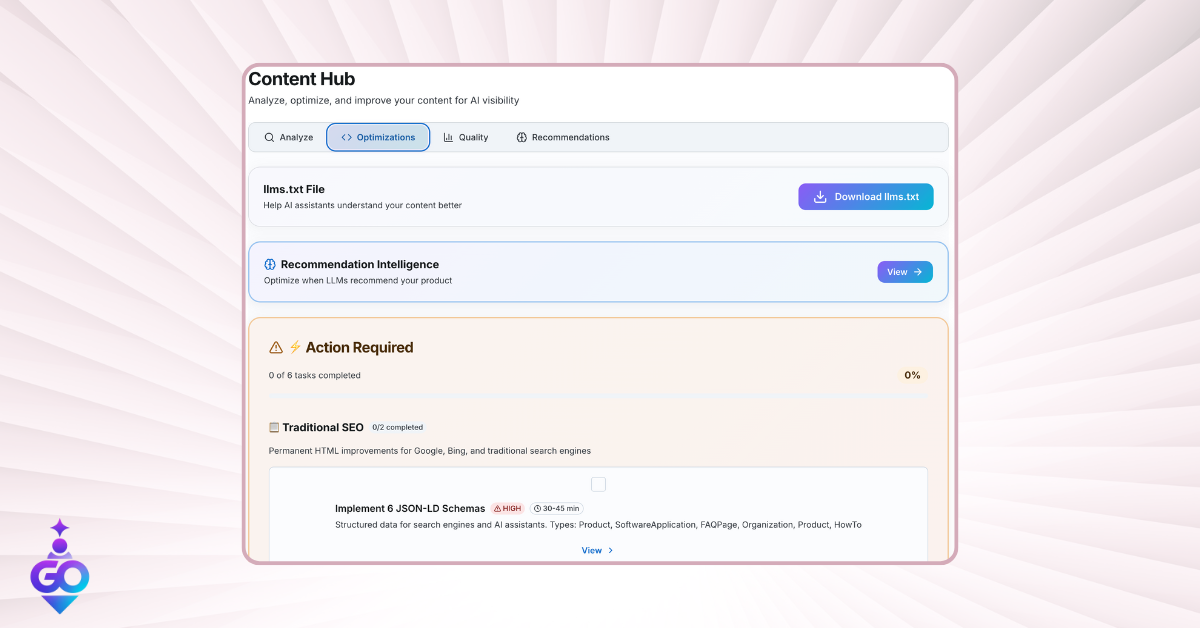Click the magnifier icon on the Analyze tab
This screenshot has height=628, width=1200.
pyautogui.click(x=269, y=137)
